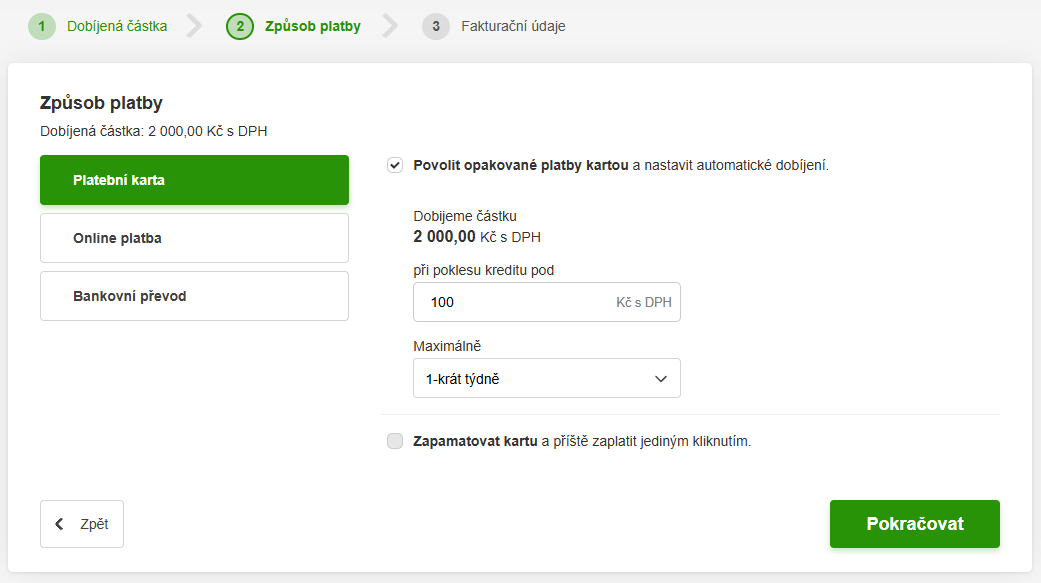Click the step 3 number circle
This screenshot has height=583, width=1041.
pyautogui.click(x=436, y=26)
